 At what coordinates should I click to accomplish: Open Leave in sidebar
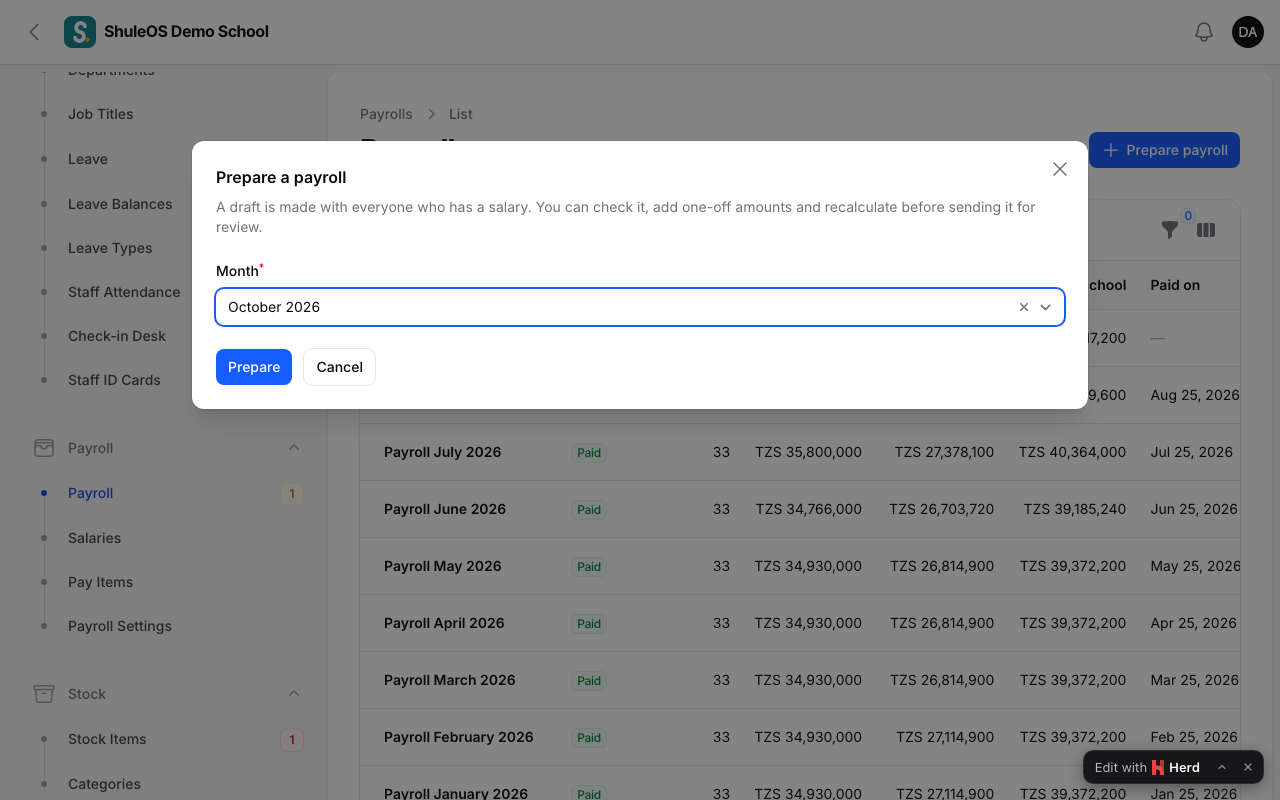(x=88, y=159)
